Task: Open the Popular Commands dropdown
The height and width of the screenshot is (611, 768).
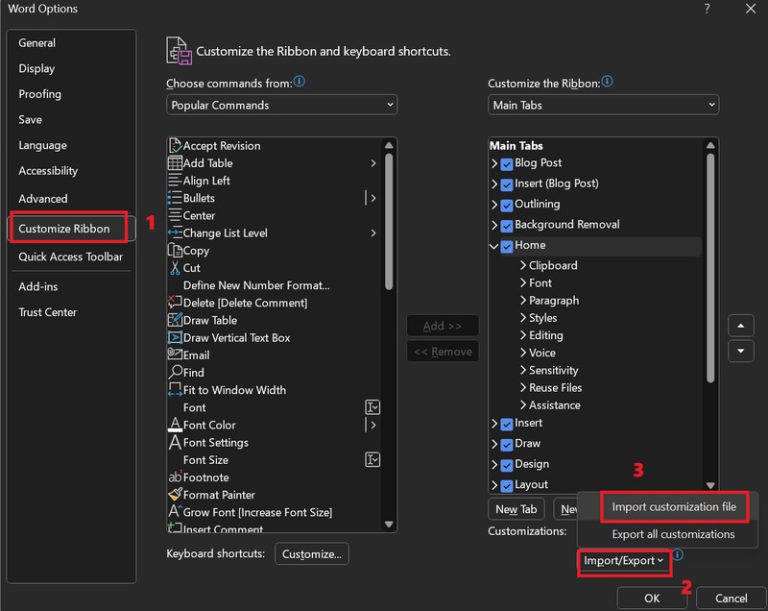Action: tap(281, 105)
